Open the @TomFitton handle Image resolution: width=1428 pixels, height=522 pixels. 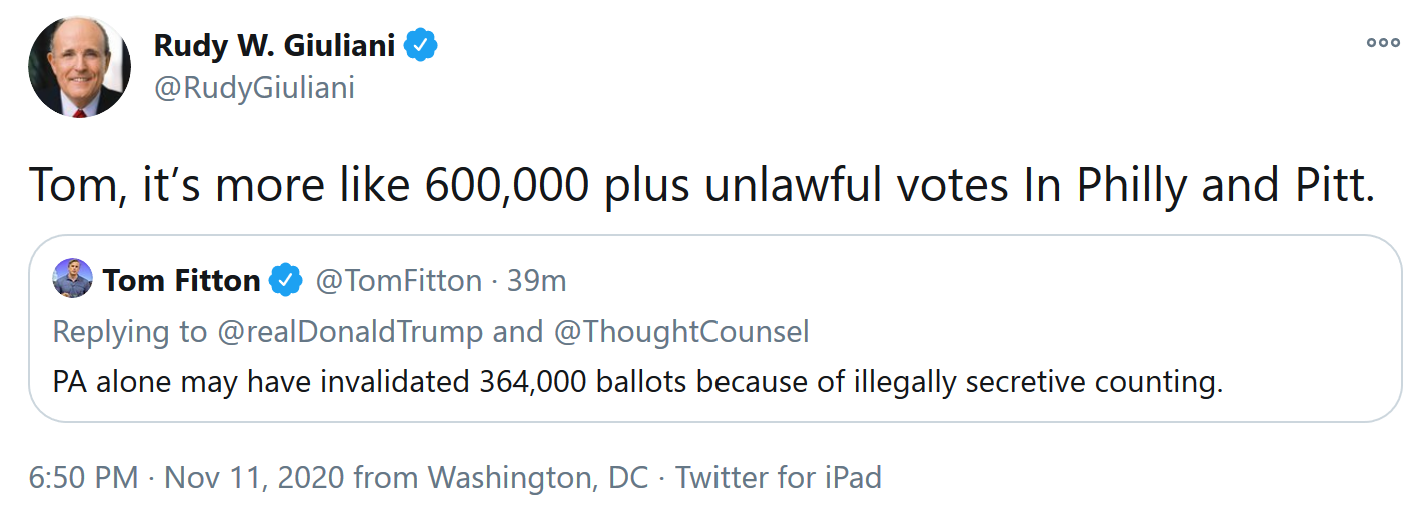click(x=398, y=281)
